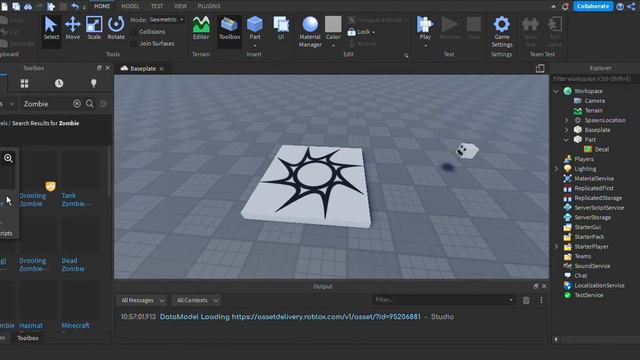Toggle the Join Surfaces checkbox

pyautogui.click(x=134, y=44)
